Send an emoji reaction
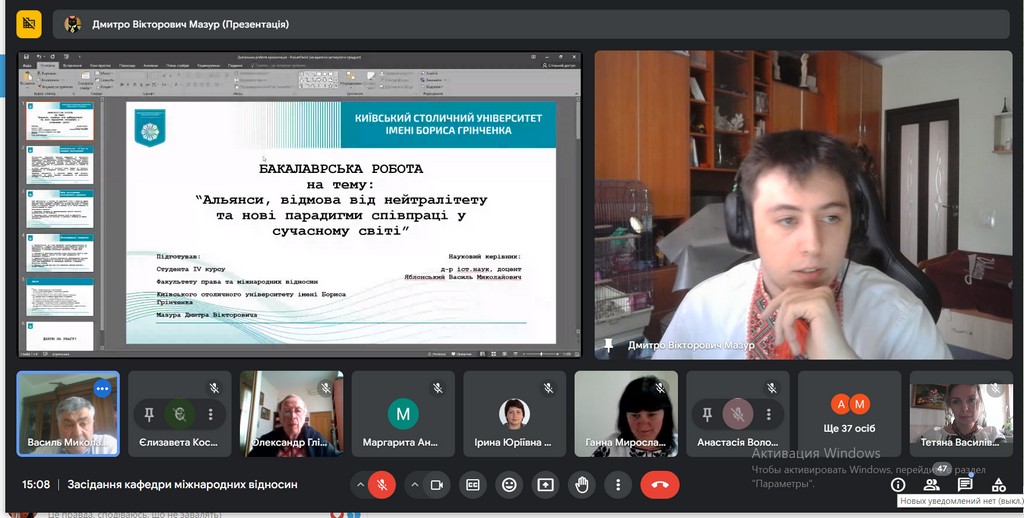Image resolution: width=1024 pixels, height=518 pixels. (x=509, y=485)
